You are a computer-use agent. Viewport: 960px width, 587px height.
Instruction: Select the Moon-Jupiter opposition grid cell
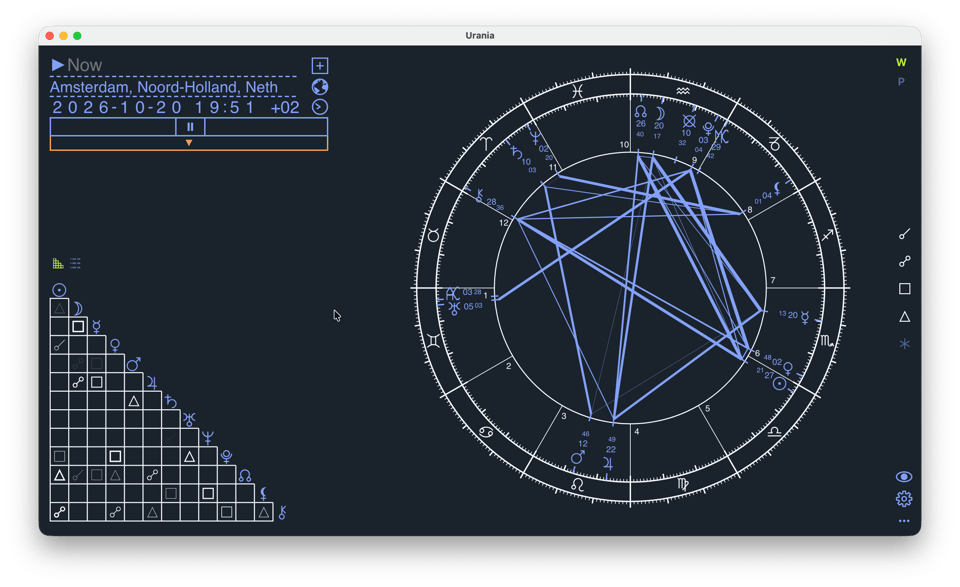tap(78, 383)
